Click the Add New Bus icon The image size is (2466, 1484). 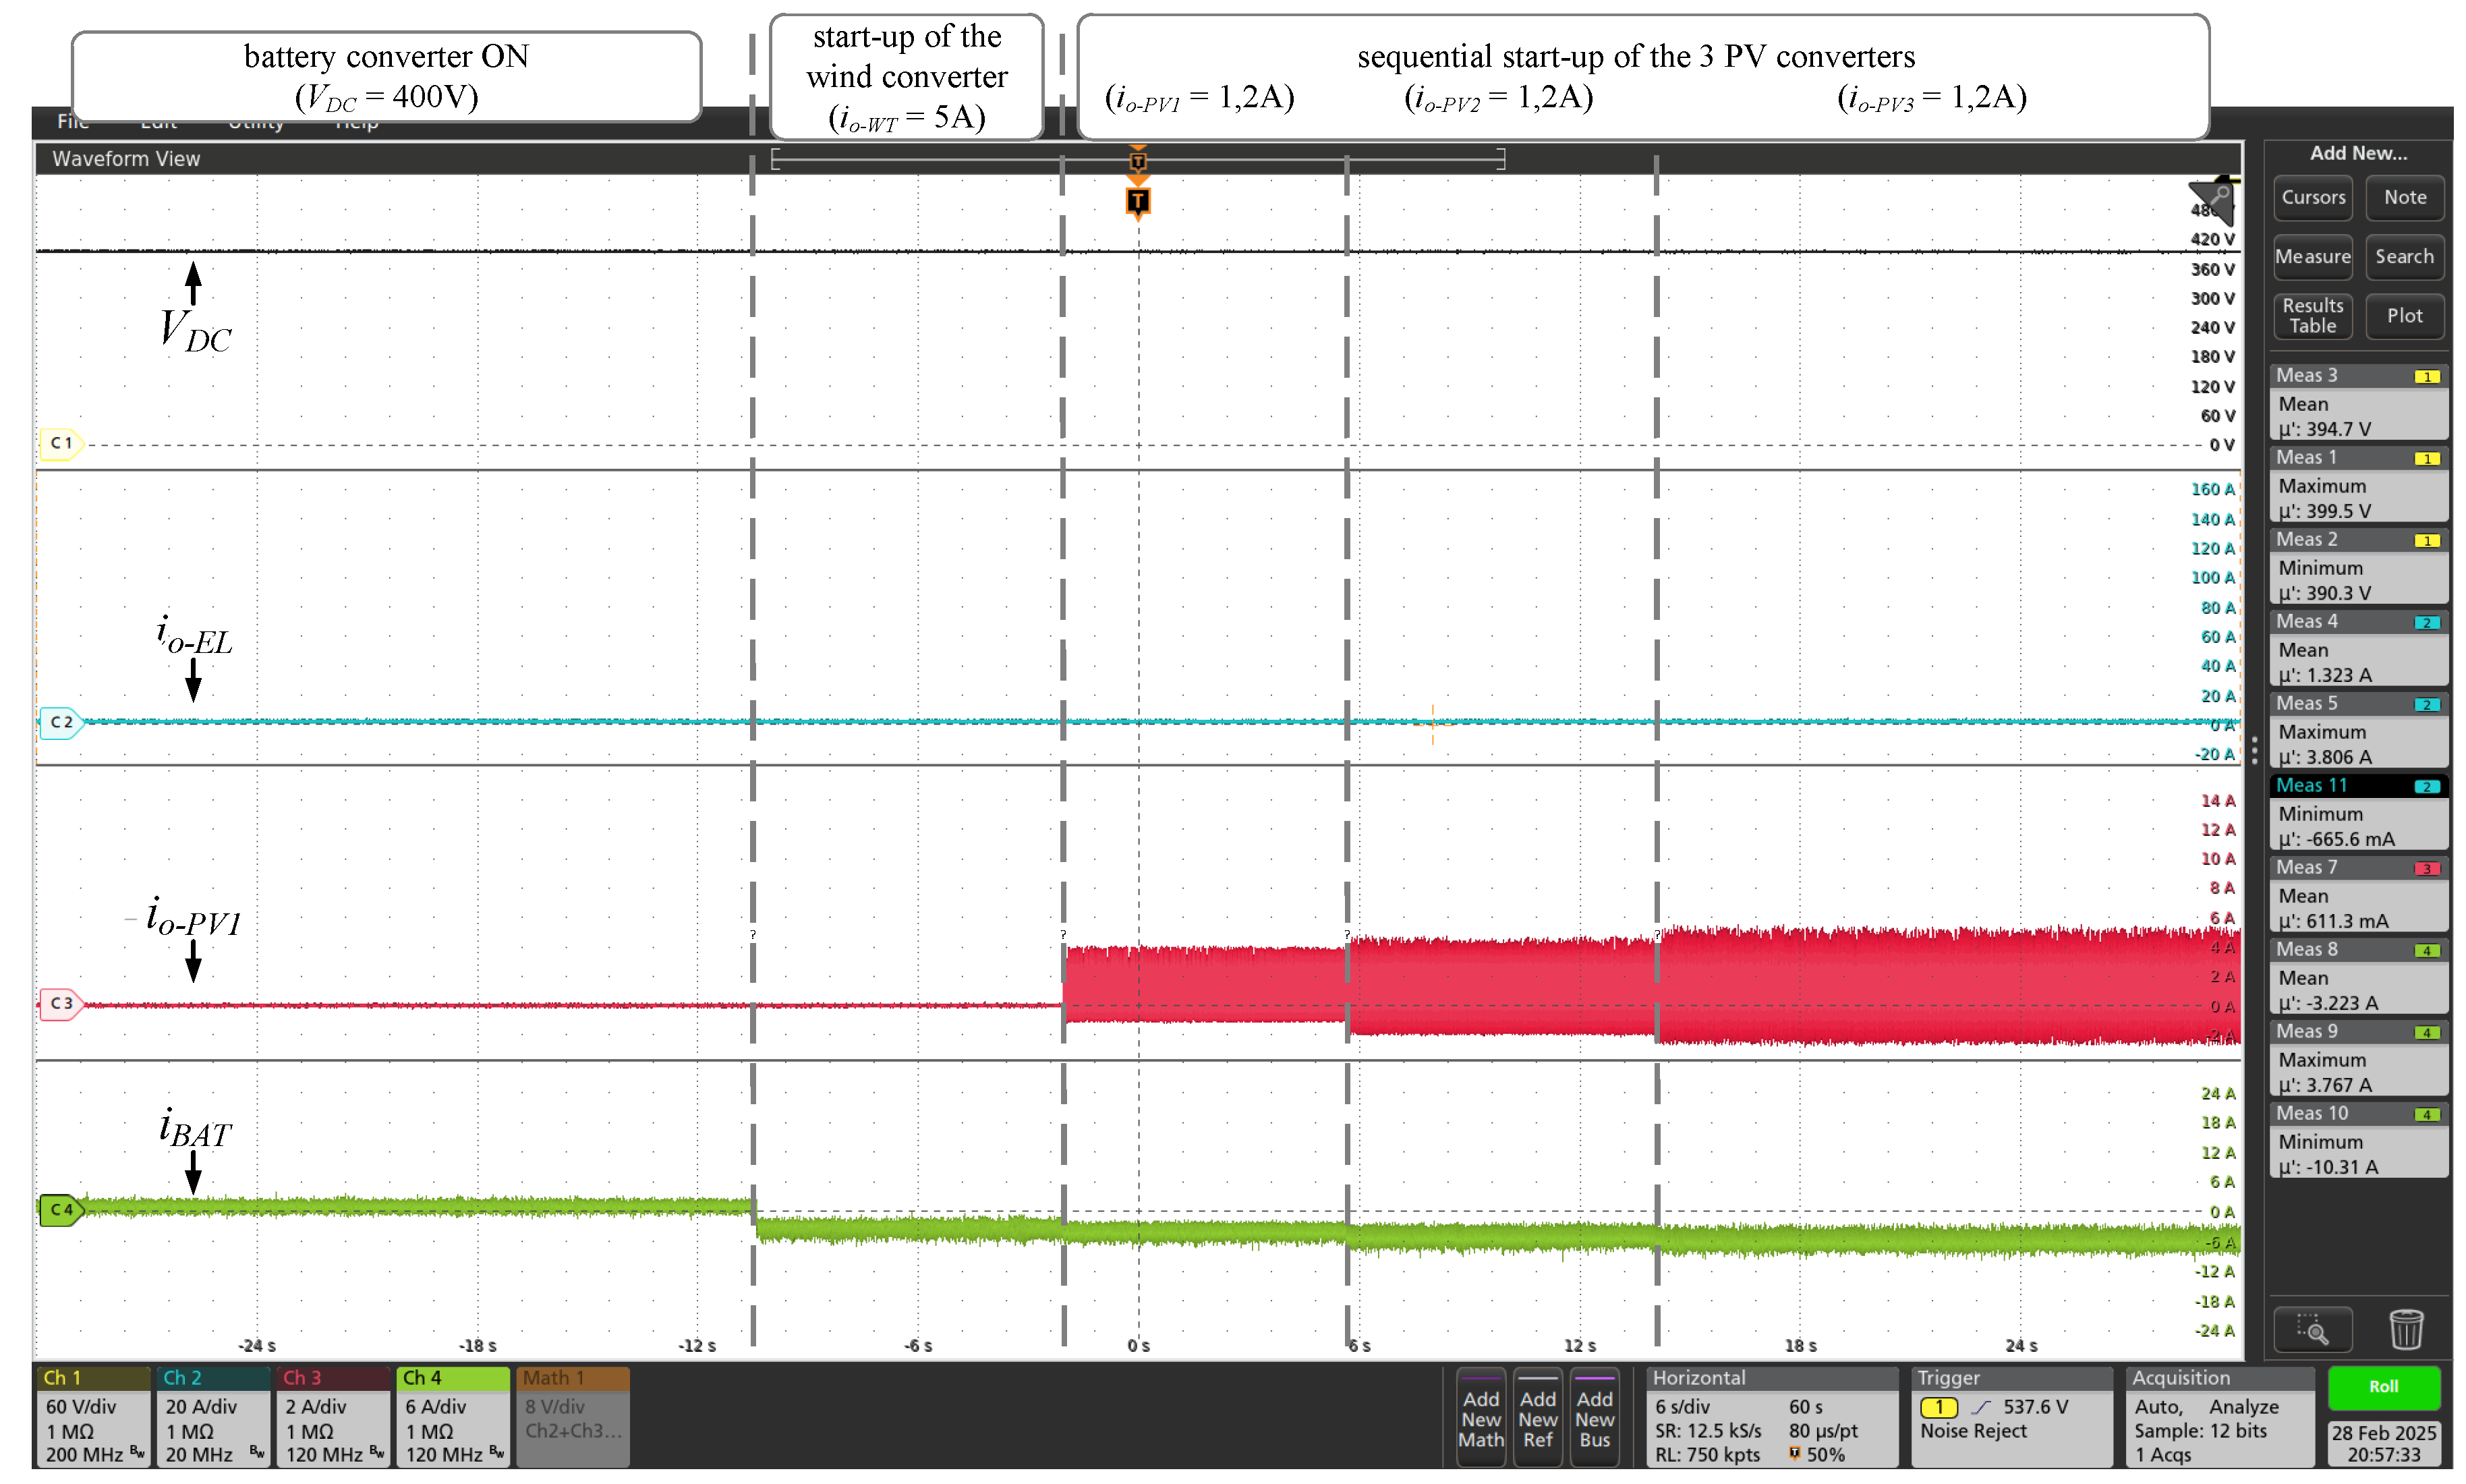tap(1595, 1418)
